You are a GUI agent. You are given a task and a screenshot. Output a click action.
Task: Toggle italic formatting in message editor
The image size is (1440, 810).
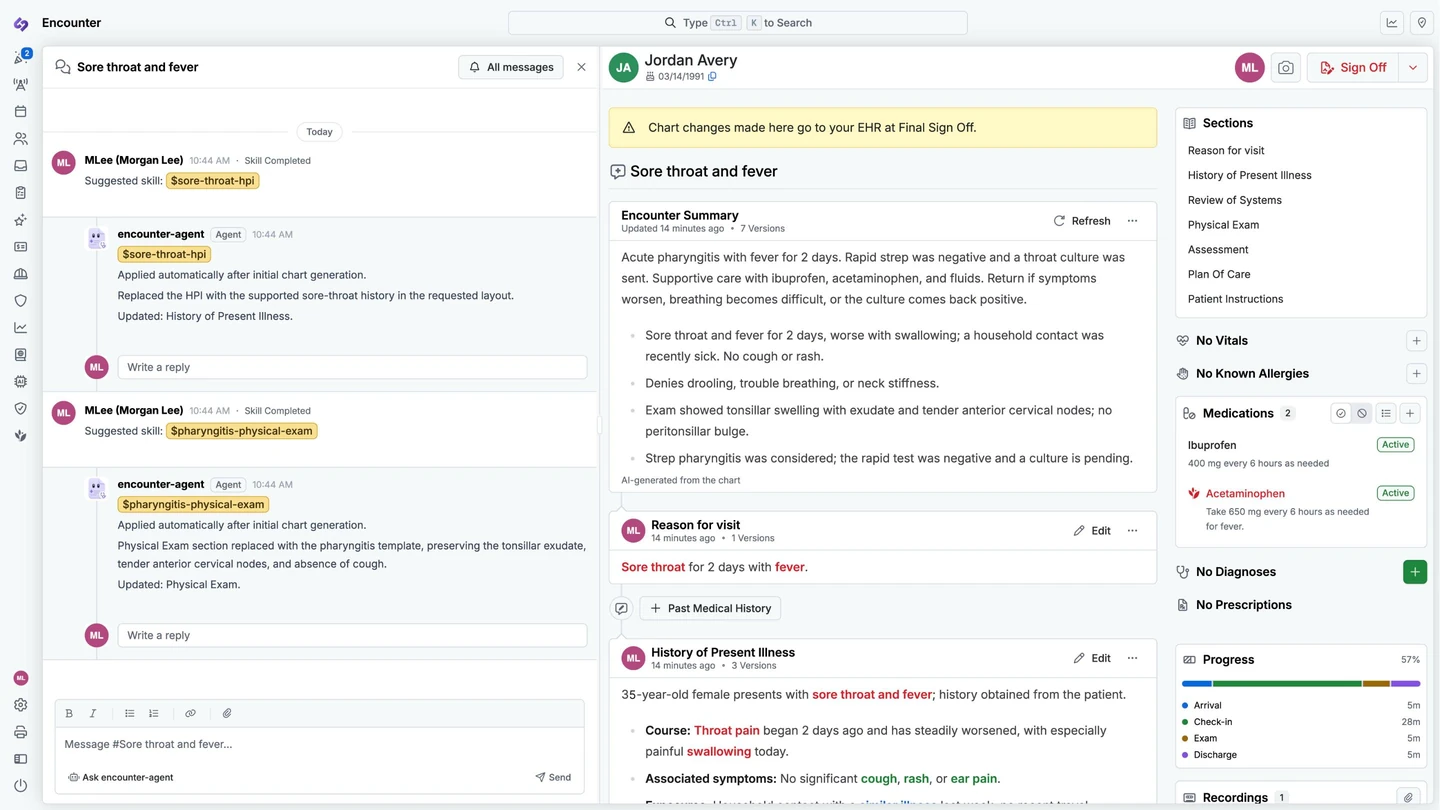[93, 713]
